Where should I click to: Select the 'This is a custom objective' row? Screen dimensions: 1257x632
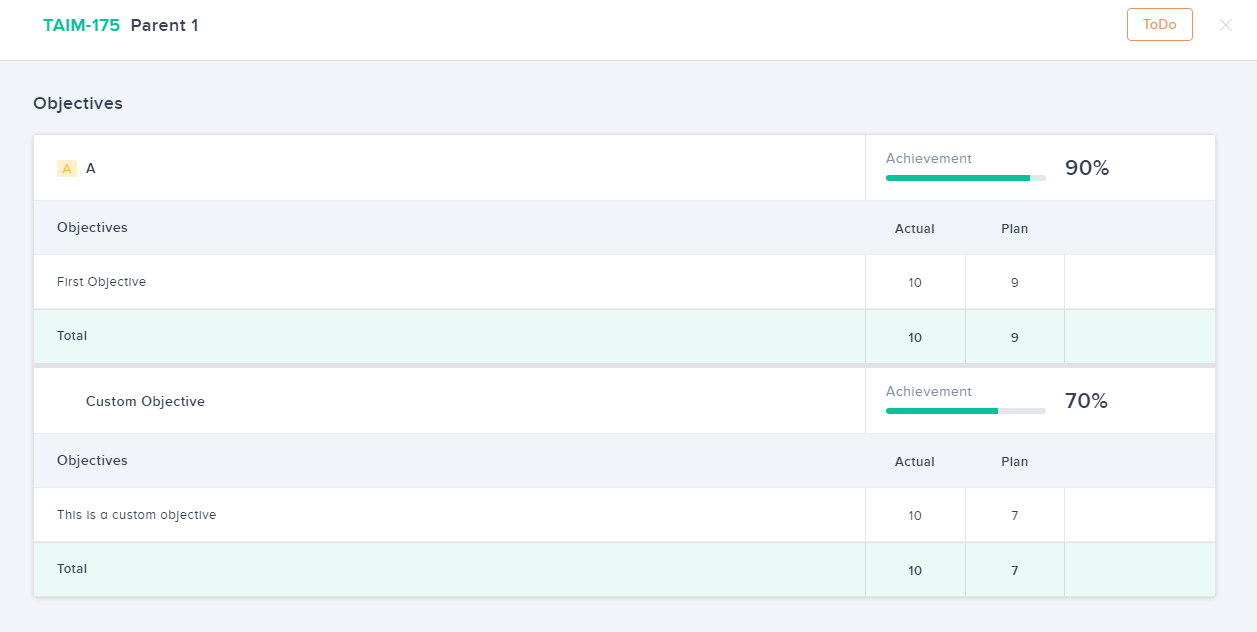pos(137,515)
